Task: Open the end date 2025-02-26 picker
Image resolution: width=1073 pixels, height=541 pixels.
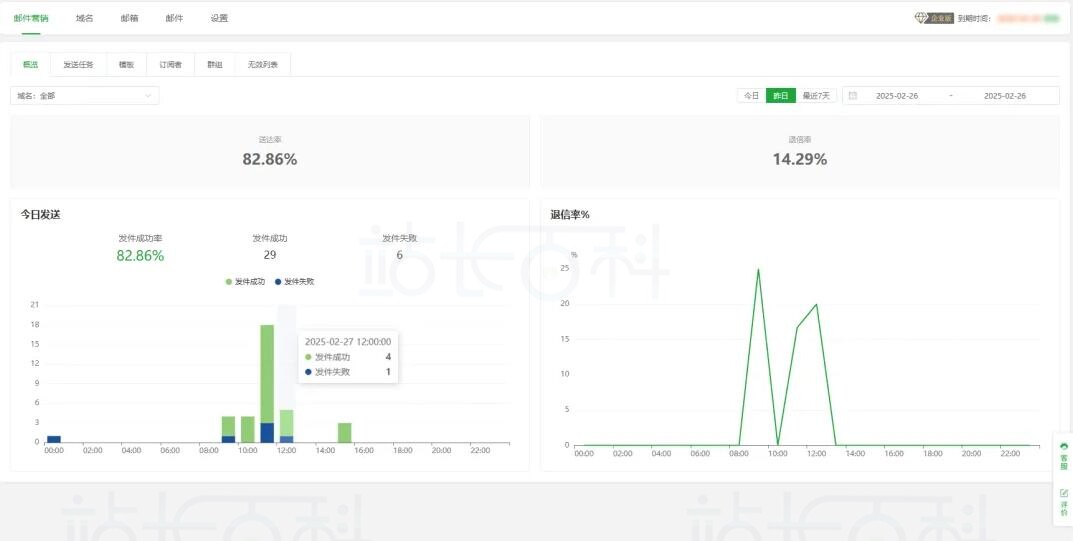Action: pyautogui.click(x=1005, y=96)
